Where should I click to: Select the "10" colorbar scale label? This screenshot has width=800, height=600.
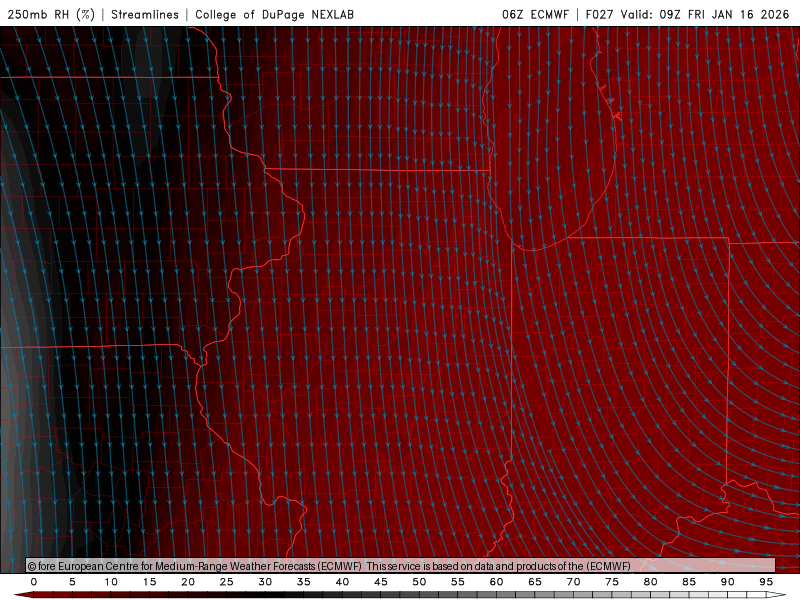pos(111,582)
